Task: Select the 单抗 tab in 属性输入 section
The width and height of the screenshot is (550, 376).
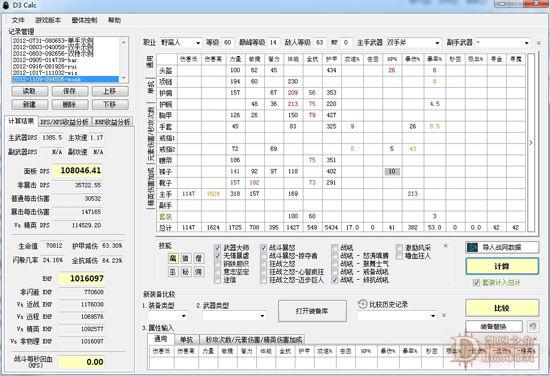Action: [x=186, y=339]
